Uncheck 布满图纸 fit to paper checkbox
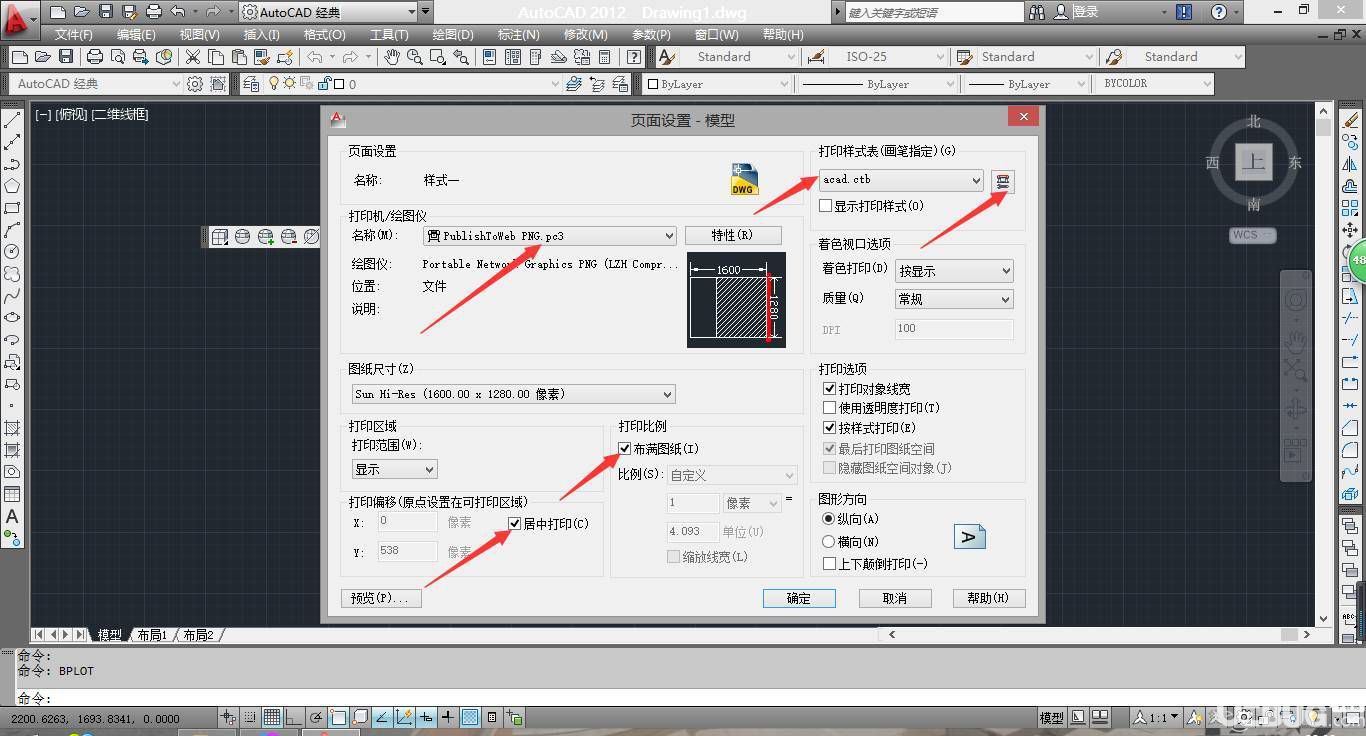This screenshot has width=1366, height=736. click(625, 449)
